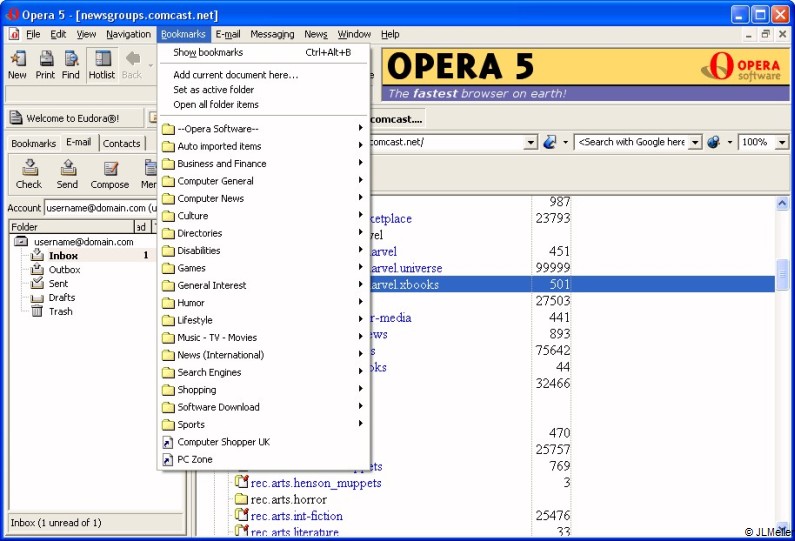Click the Opera 5 banner advertisement
The width and height of the screenshot is (795, 541).
tap(585, 75)
